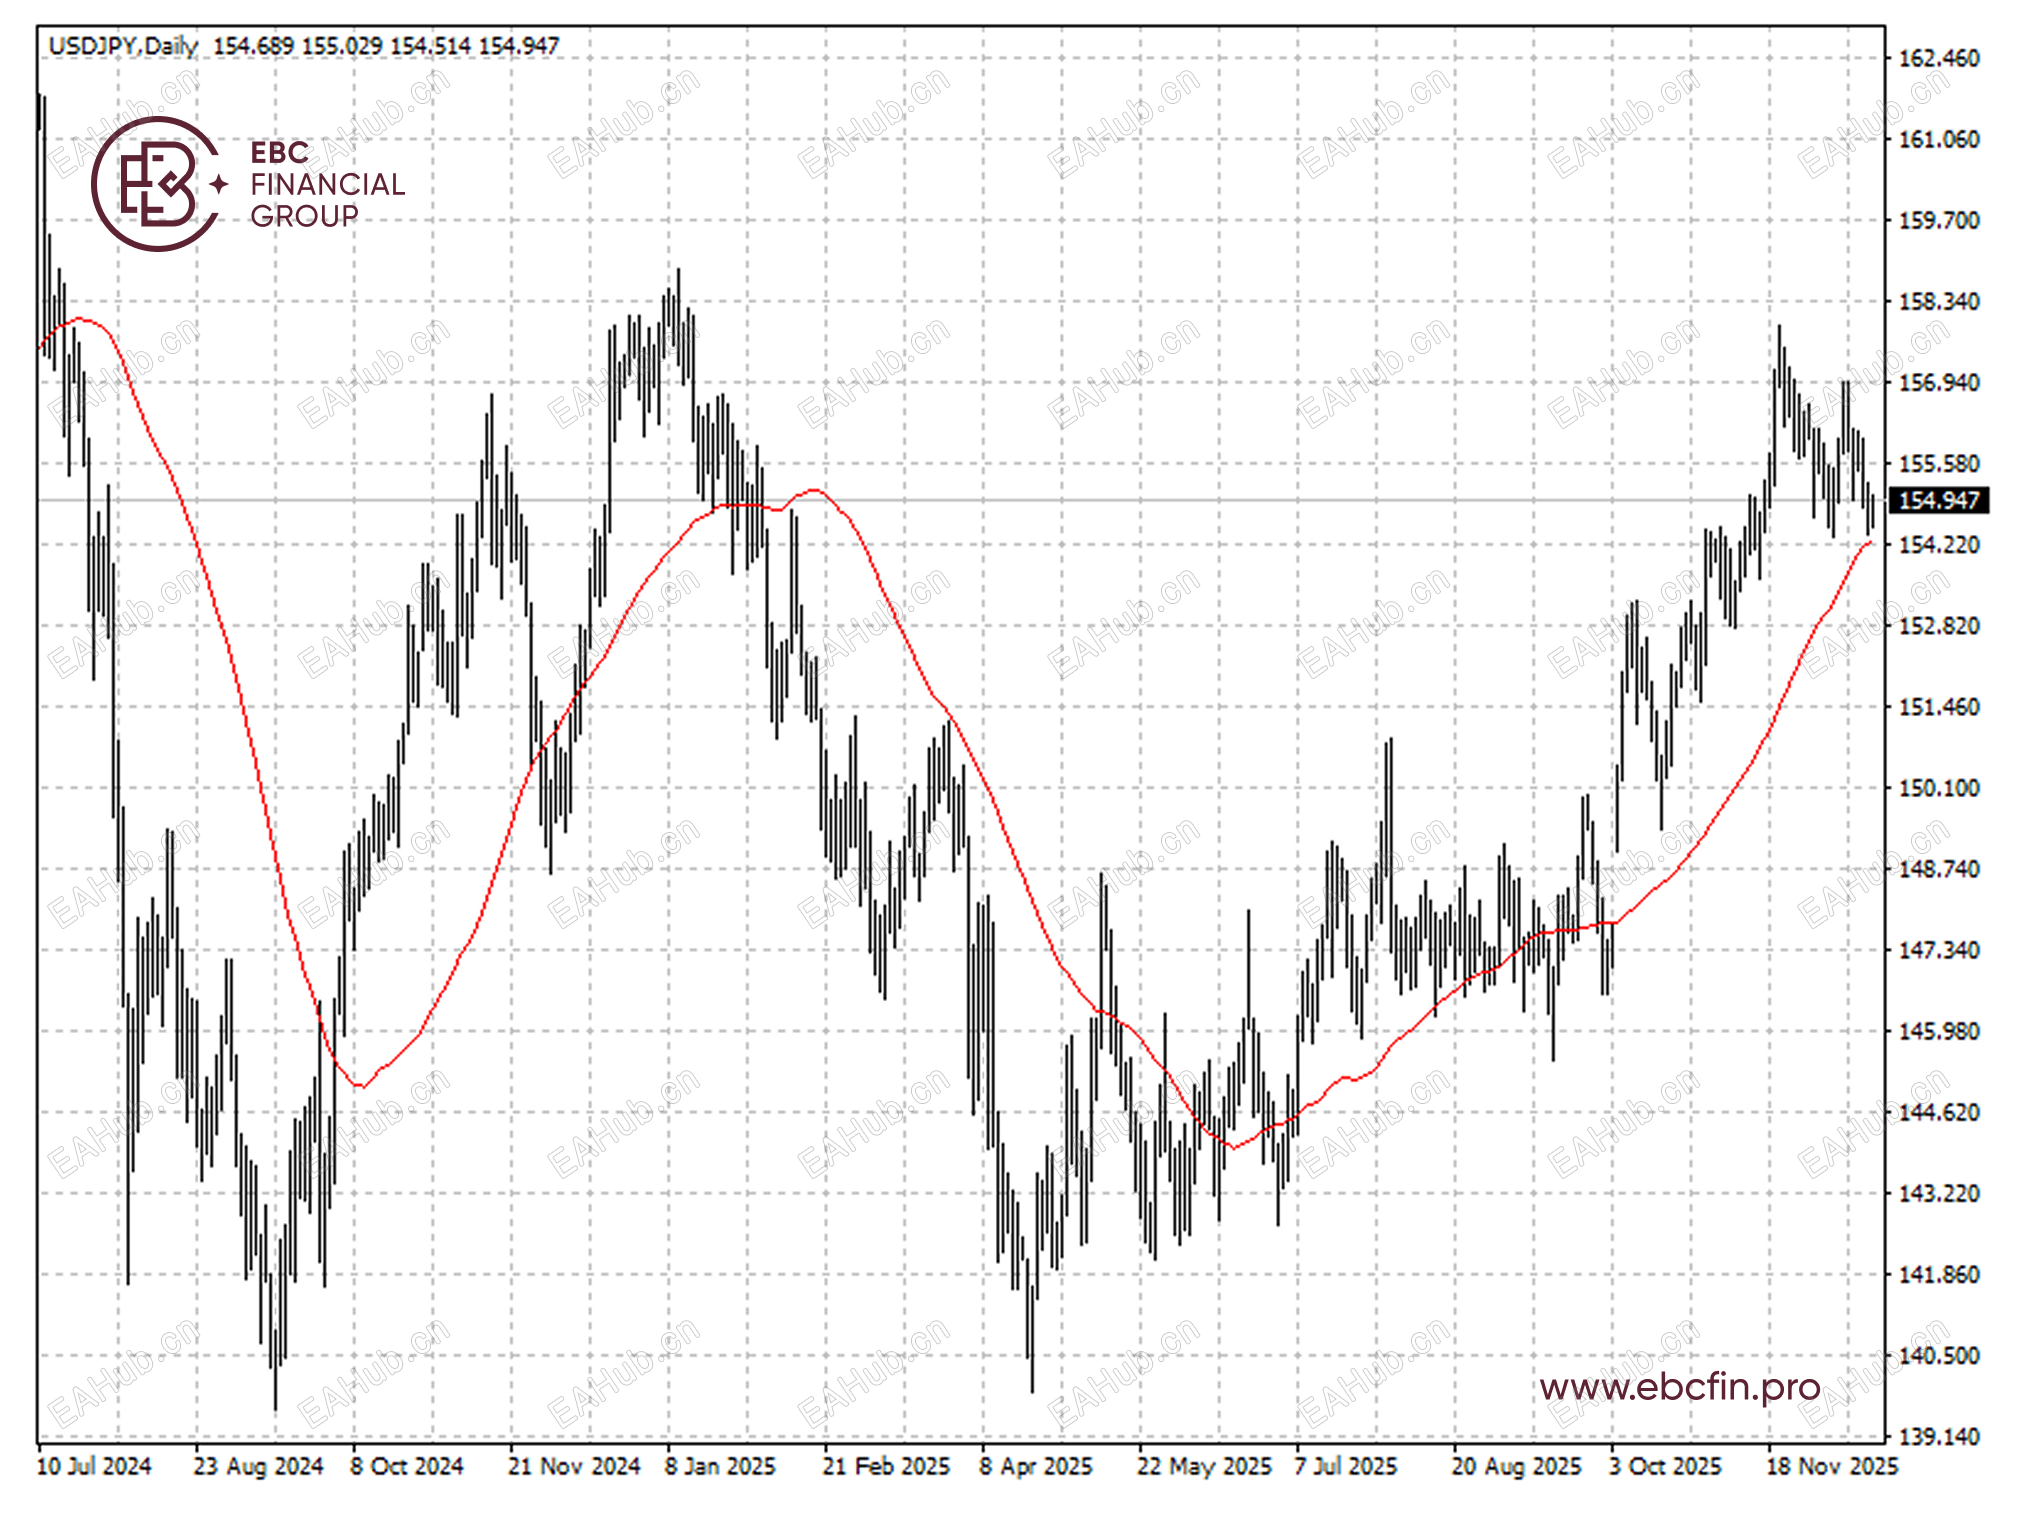Click the 154.514 low price value
Screen dimensions: 2028x1514
click(430, 46)
